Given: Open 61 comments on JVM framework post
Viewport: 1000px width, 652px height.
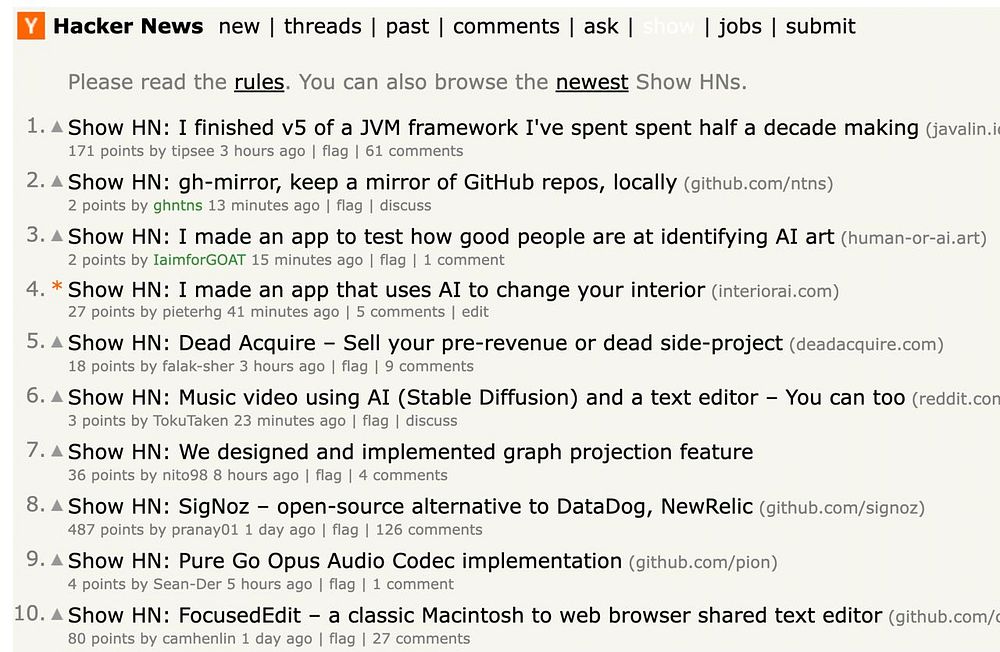Looking at the screenshot, I should click(x=414, y=151).
